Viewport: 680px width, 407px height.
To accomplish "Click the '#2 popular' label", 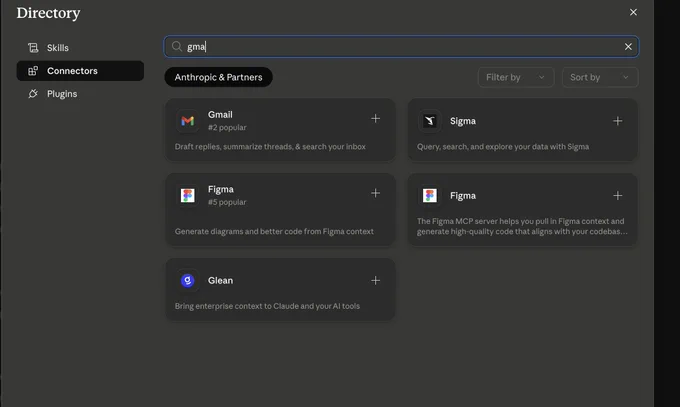I will click(227, 128).
